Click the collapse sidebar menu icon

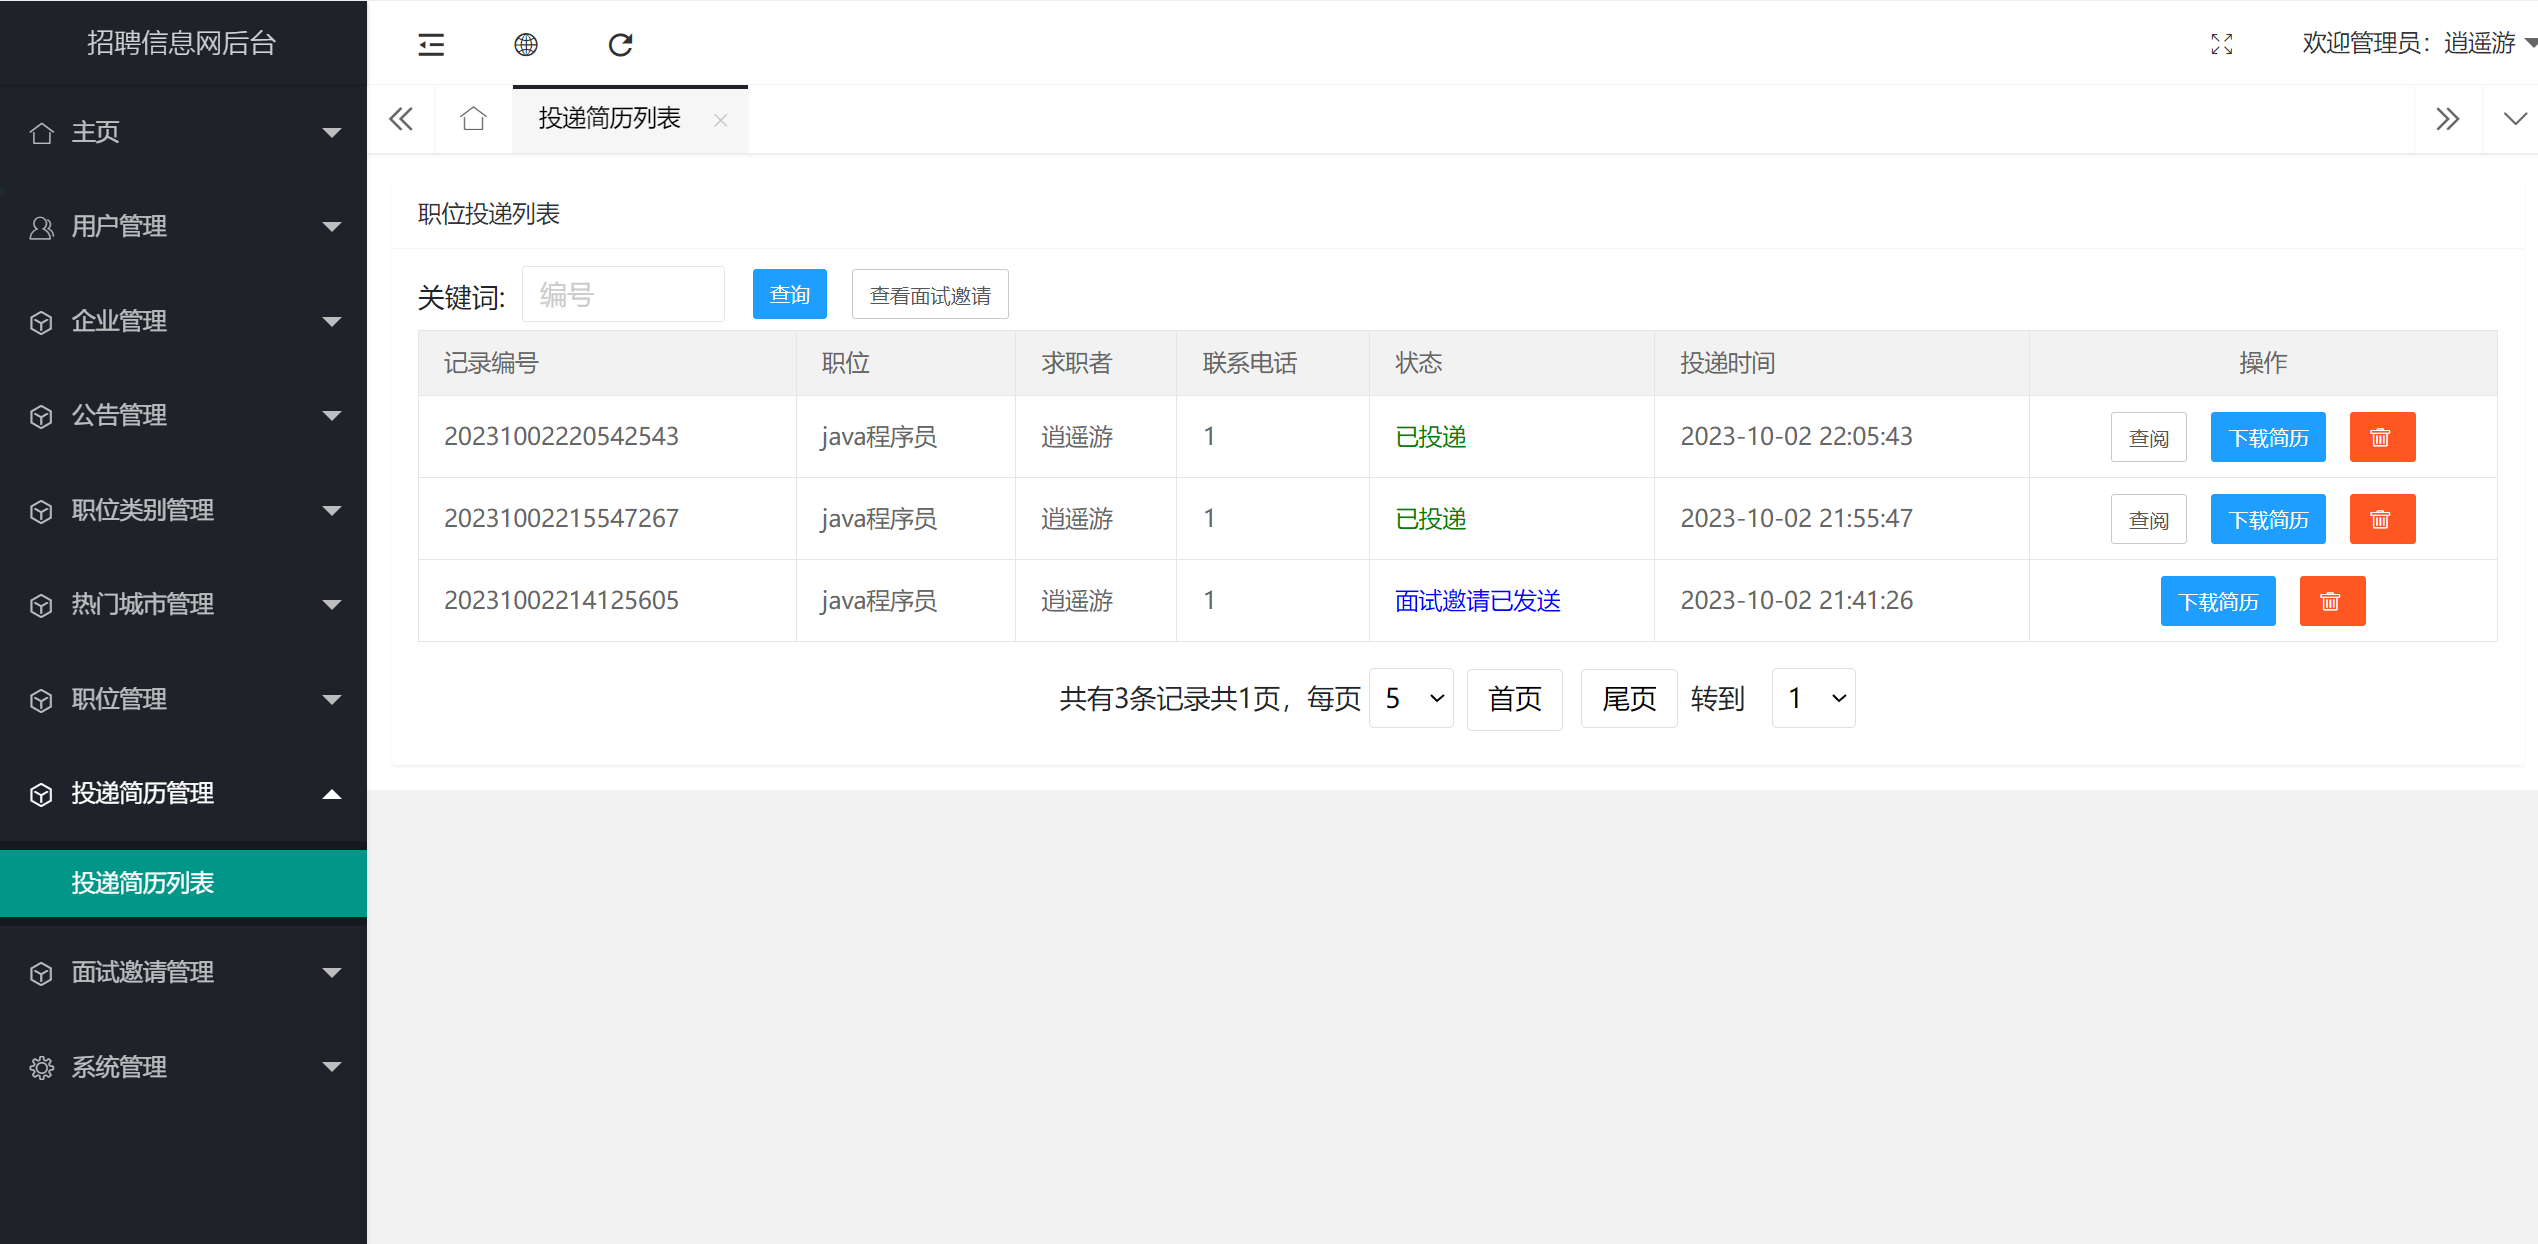coord(430,44)
